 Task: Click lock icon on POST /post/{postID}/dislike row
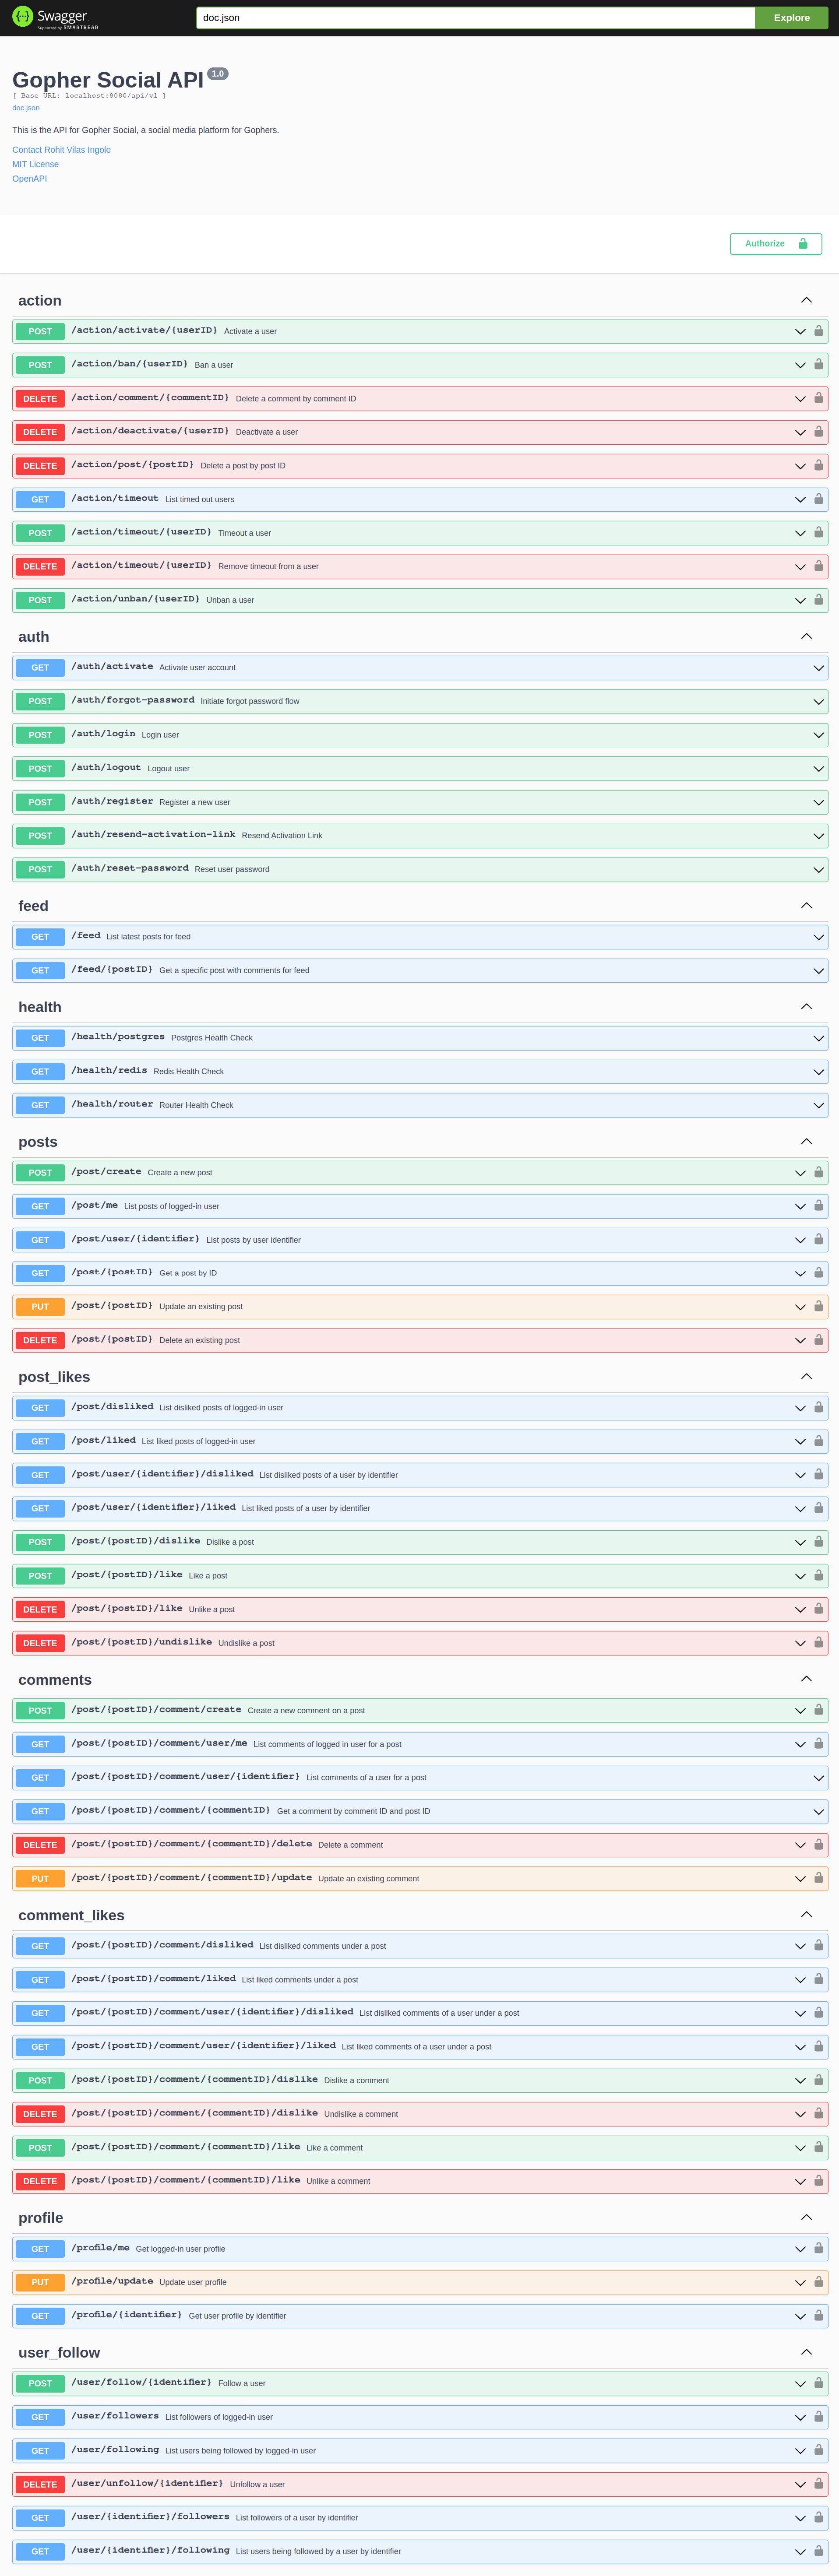tap(818, 1542)
